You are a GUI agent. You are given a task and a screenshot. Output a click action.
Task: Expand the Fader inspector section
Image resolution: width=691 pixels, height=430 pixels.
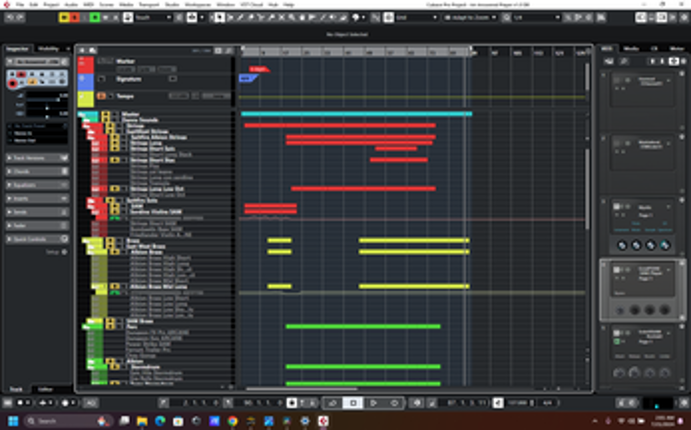pyautogui.click(x=37, y=226)
